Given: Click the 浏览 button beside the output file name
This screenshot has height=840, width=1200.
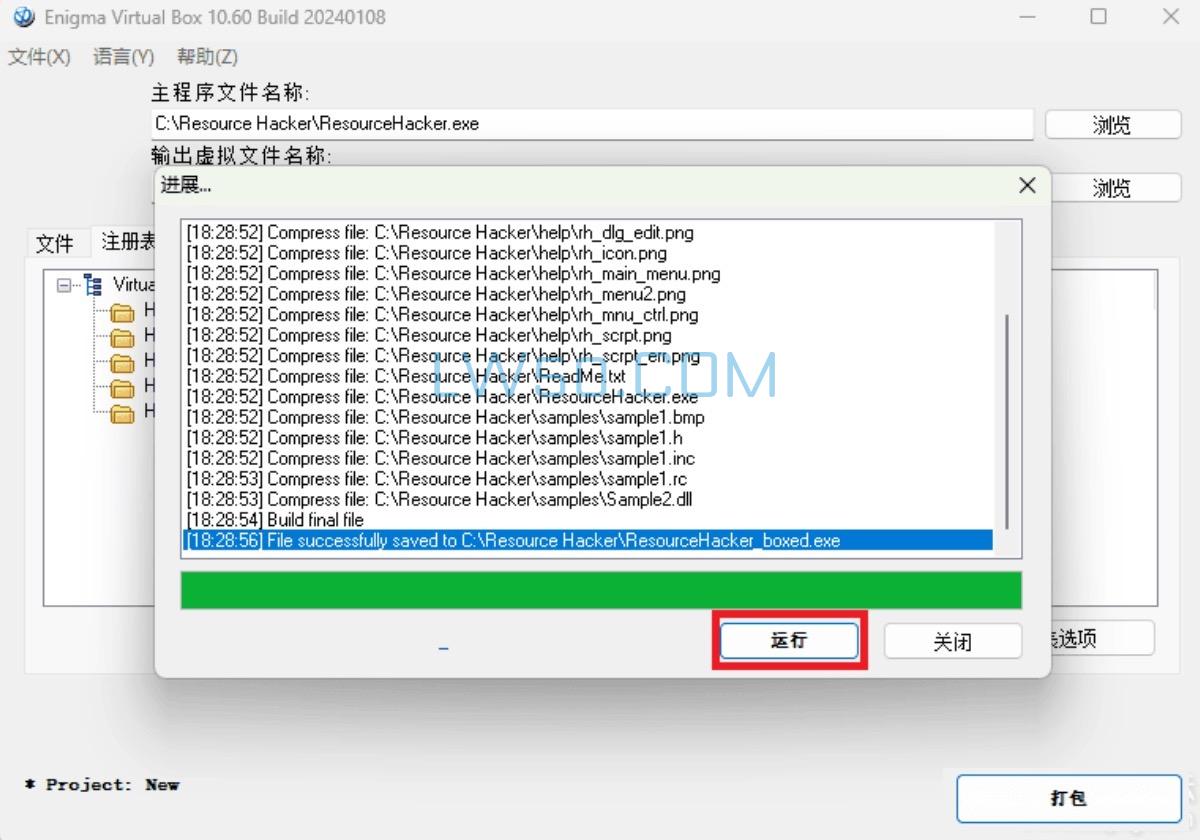Looking at the screenshot, I should point(1112,187).
